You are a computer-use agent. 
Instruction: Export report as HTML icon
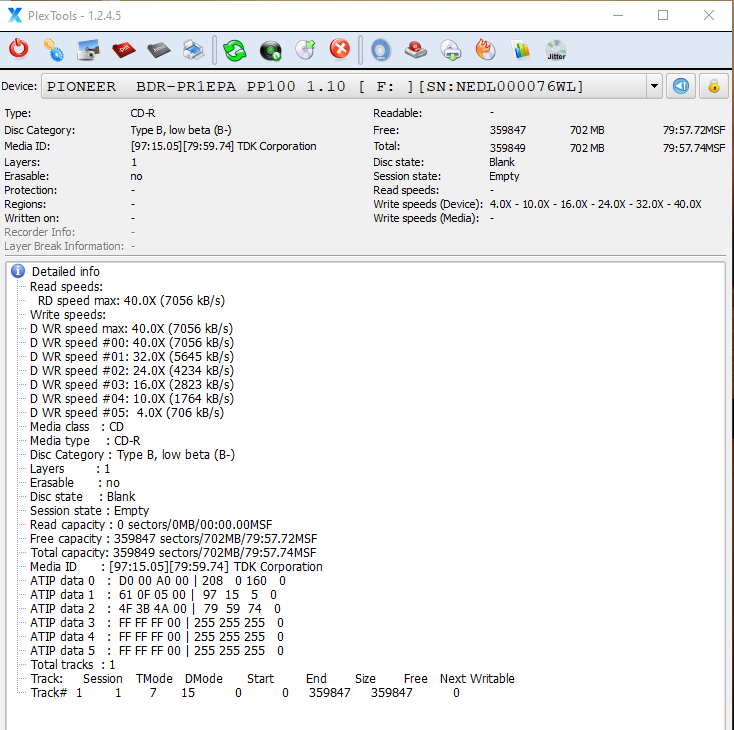(x=159, y=50)
